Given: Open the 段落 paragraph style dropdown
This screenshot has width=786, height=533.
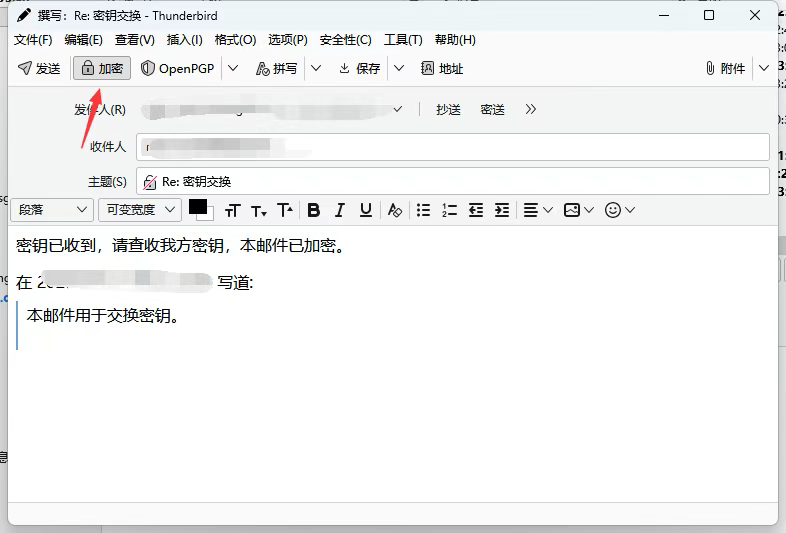Looking at the screenshot, I should tap(52, 210).
